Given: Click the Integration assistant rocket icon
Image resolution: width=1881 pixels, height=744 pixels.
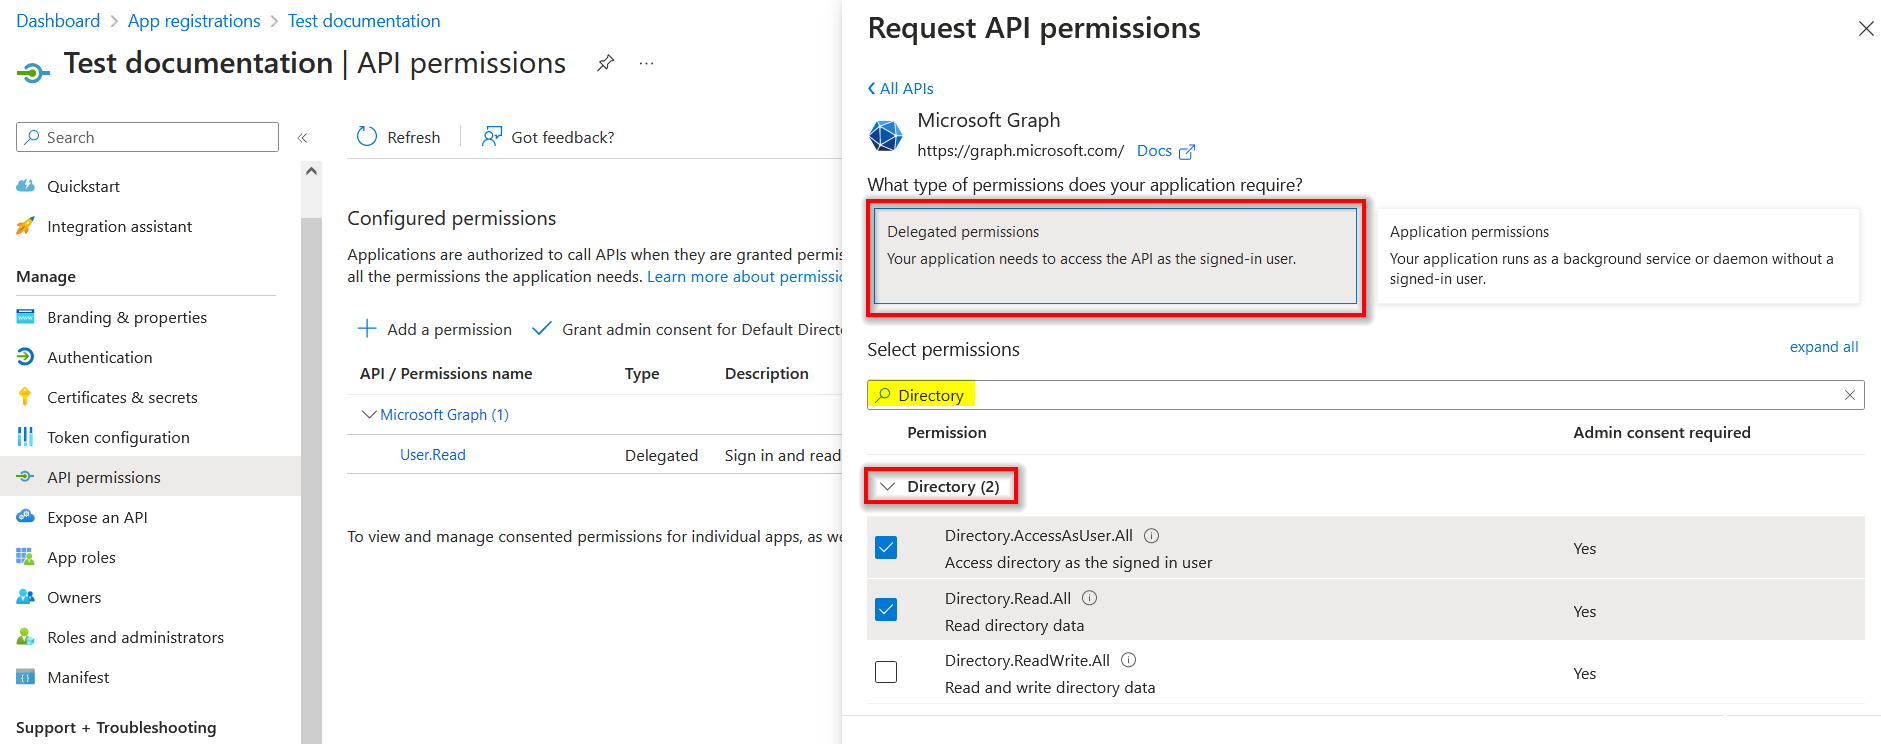Looking at the screenshot, I should point(26,226).
